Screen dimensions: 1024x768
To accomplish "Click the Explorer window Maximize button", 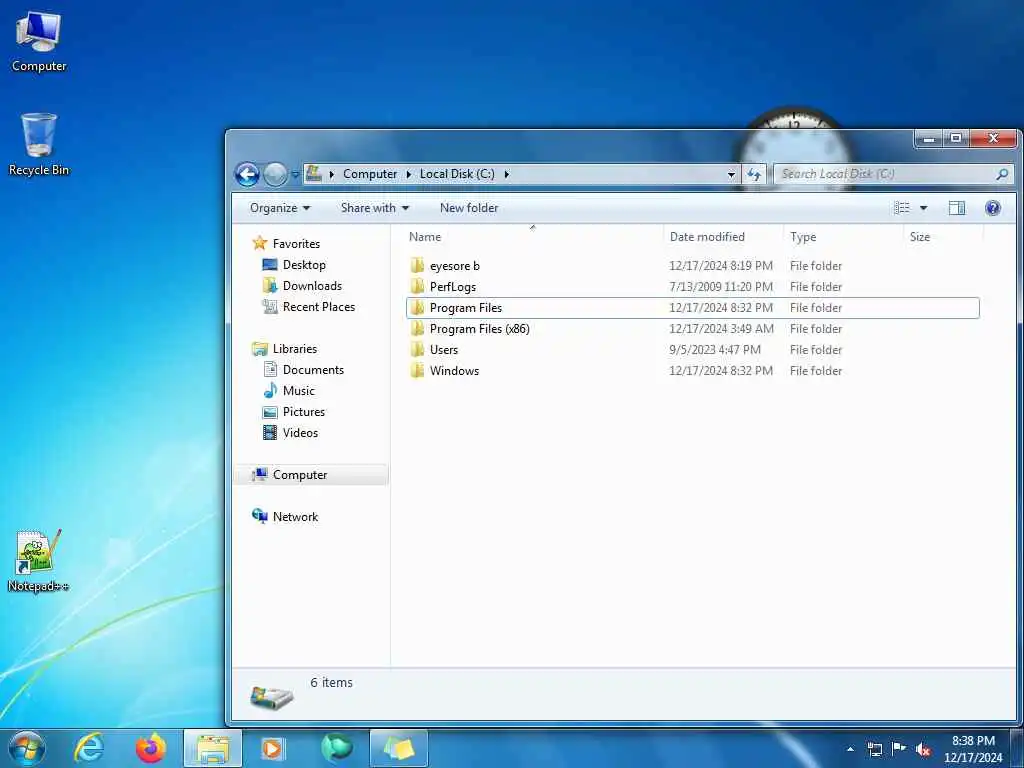I will point(956,138).
